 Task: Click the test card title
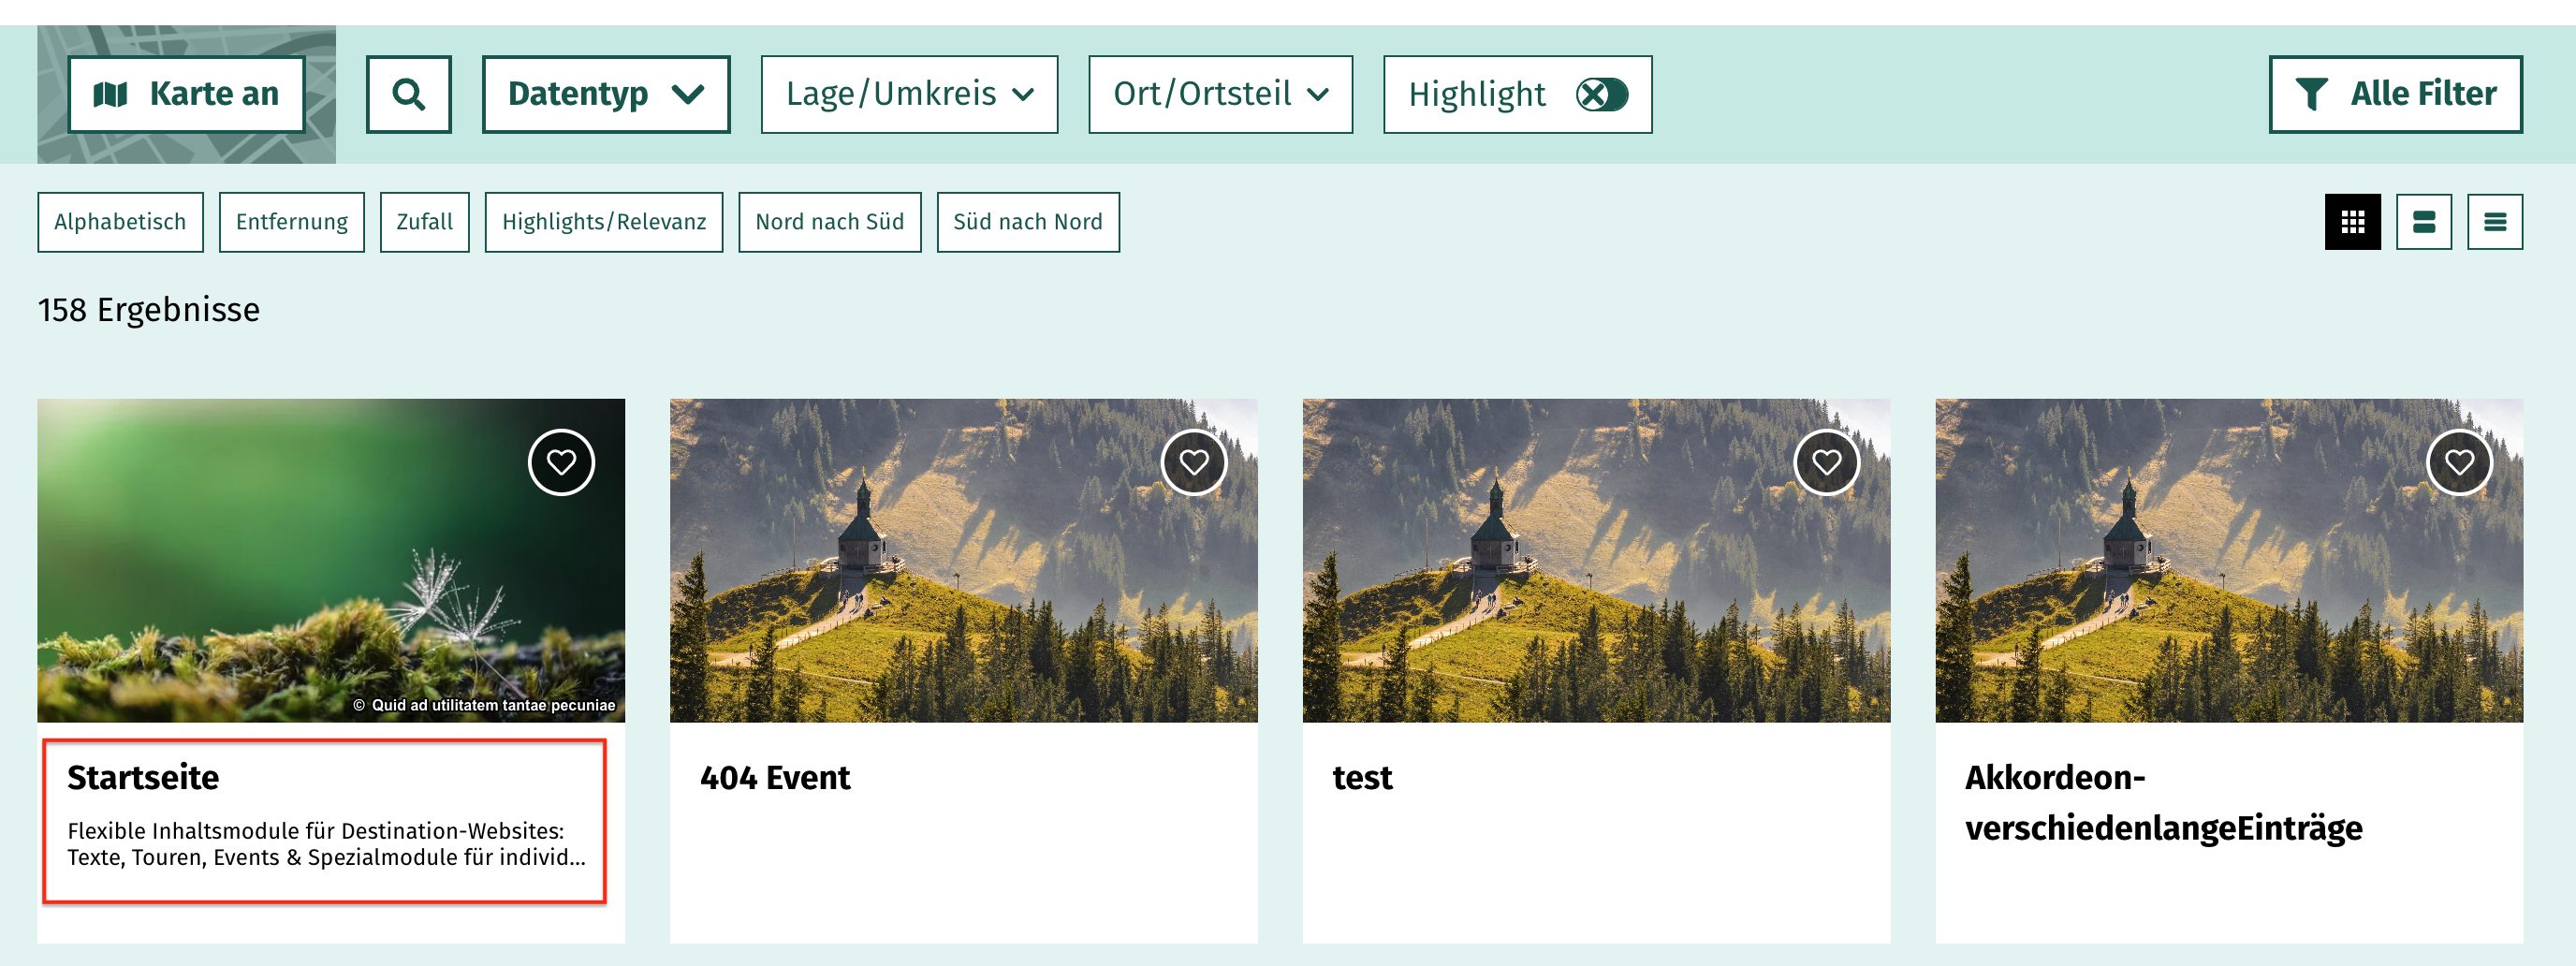pos(1362,777)
